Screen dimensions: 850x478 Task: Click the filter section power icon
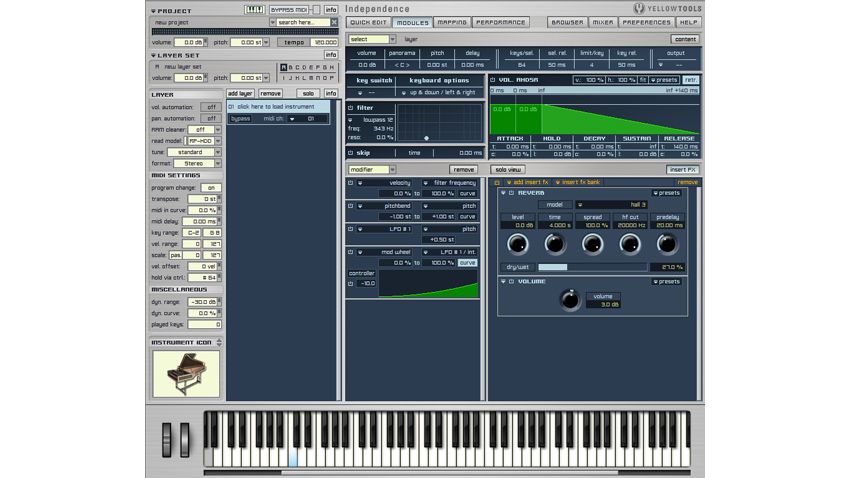(x=351, y=107)
